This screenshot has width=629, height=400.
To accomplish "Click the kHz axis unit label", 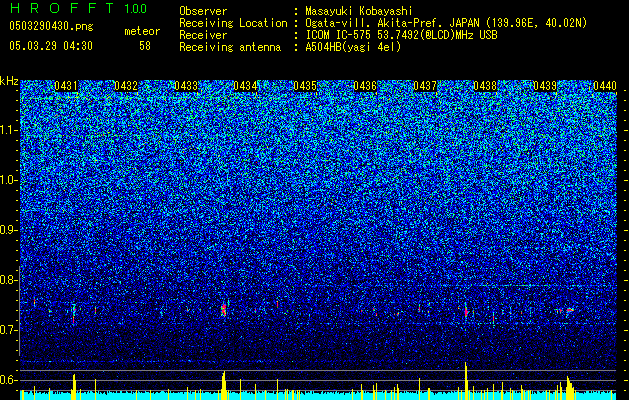I will (9, 81).
